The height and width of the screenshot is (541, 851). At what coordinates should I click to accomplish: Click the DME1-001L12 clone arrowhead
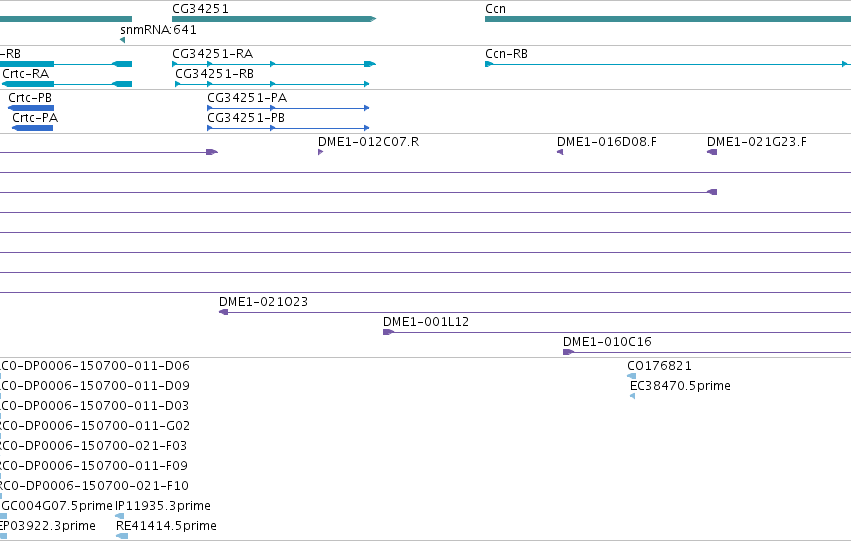389,332
